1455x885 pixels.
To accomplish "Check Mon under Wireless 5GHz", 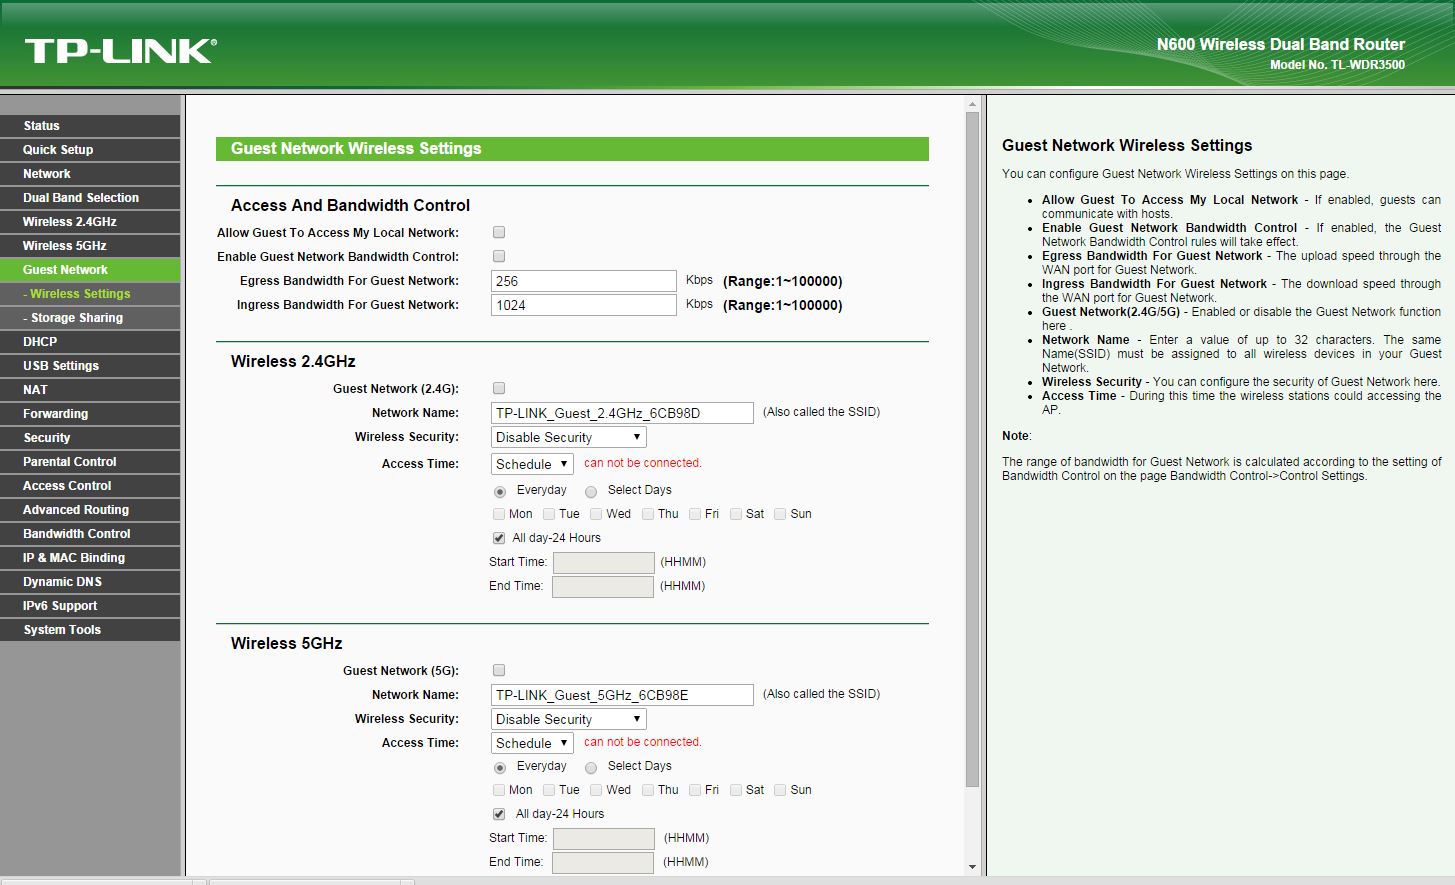I will [499, 790].
